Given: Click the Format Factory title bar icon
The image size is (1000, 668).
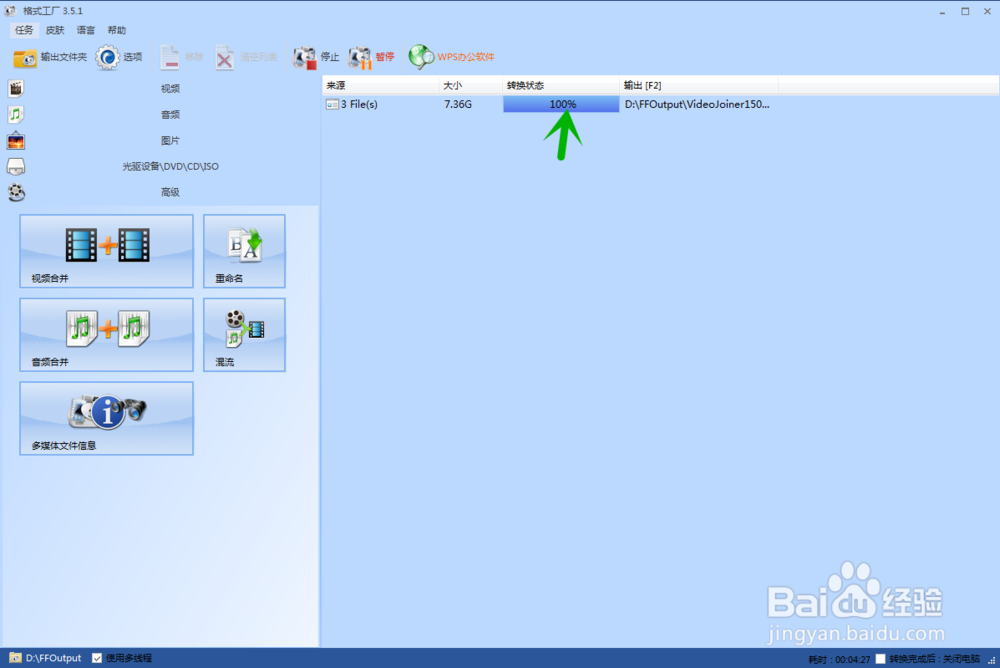Looking at the screenshot, I should 10,11.
